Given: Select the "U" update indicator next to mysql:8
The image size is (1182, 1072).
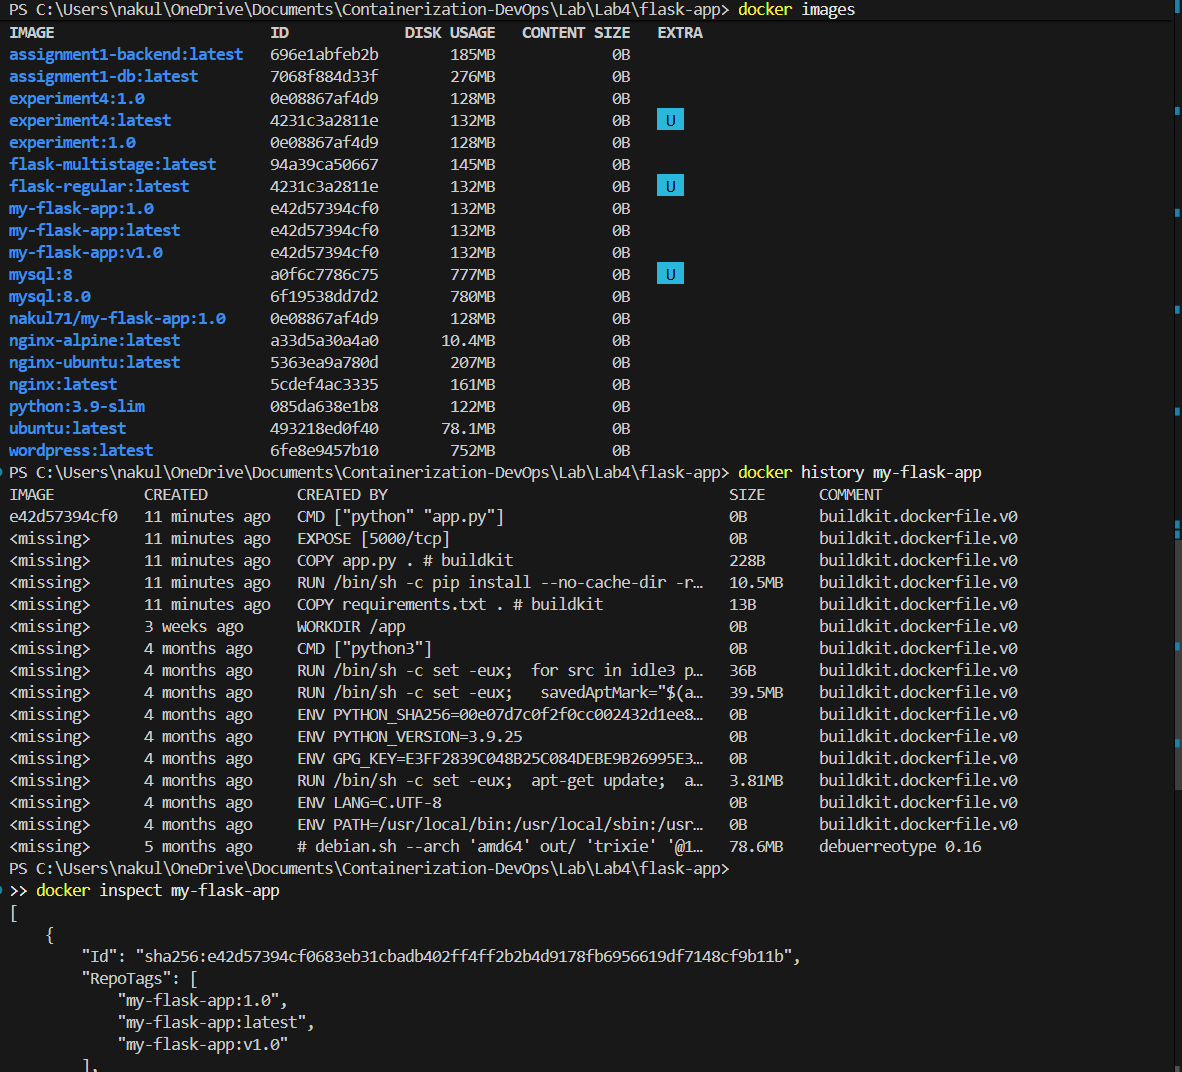Looking at the screenshot, I should [x=670, y=273].
